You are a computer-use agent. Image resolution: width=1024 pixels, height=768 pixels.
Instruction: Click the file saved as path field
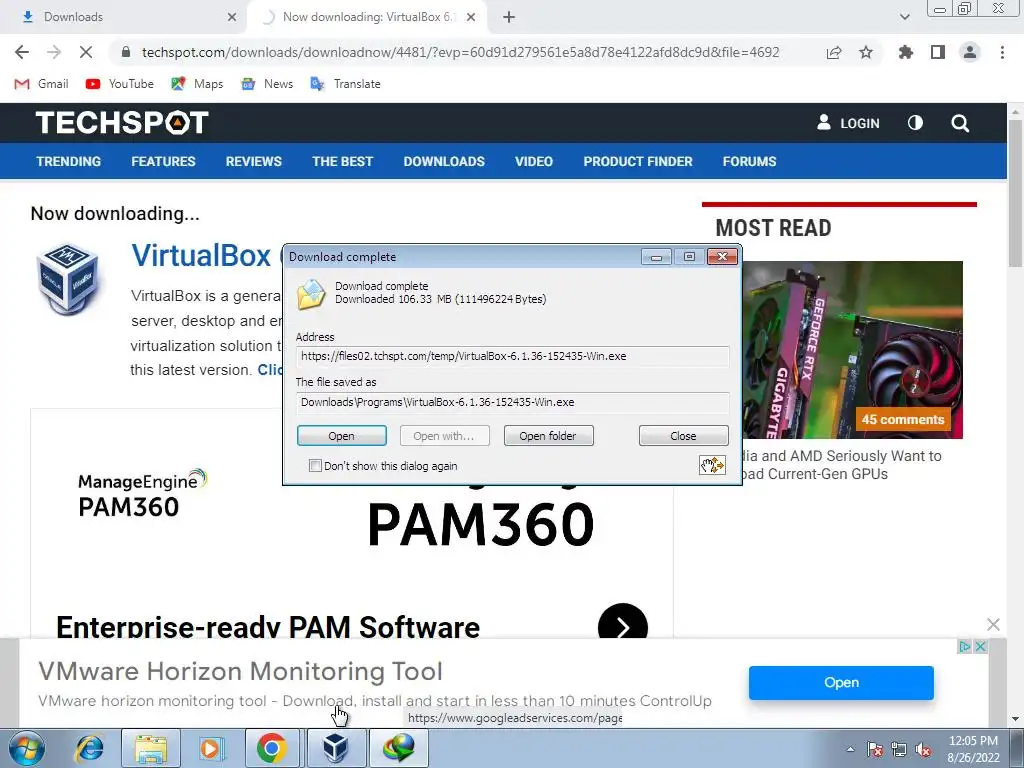pos(512,402)
